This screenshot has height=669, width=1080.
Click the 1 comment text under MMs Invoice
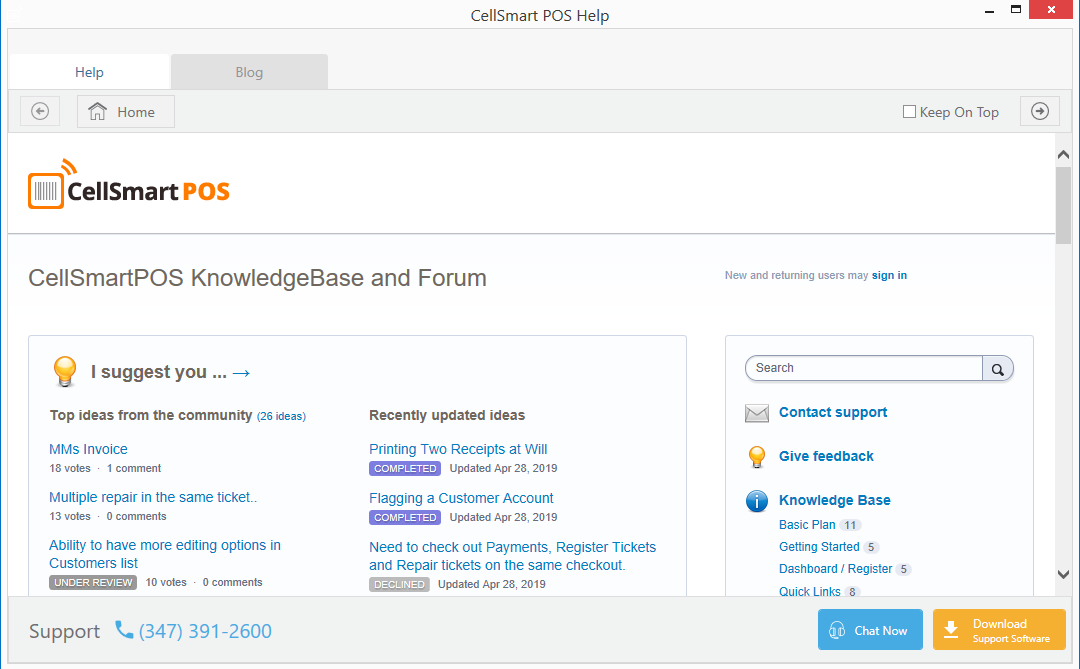(x=134, y=469)
